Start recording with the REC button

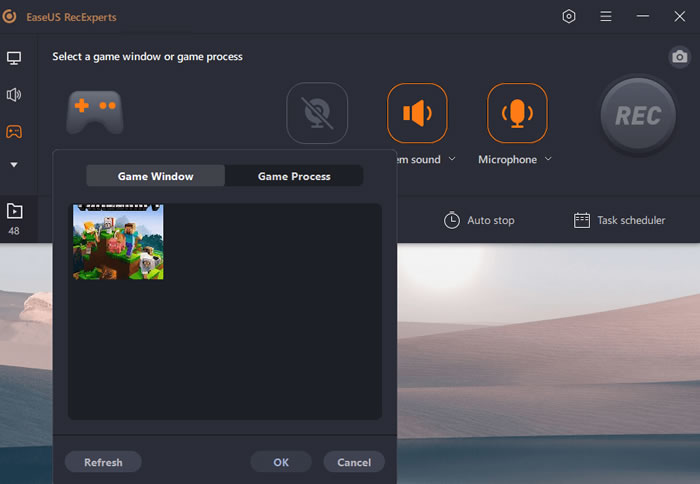(638, 115)
